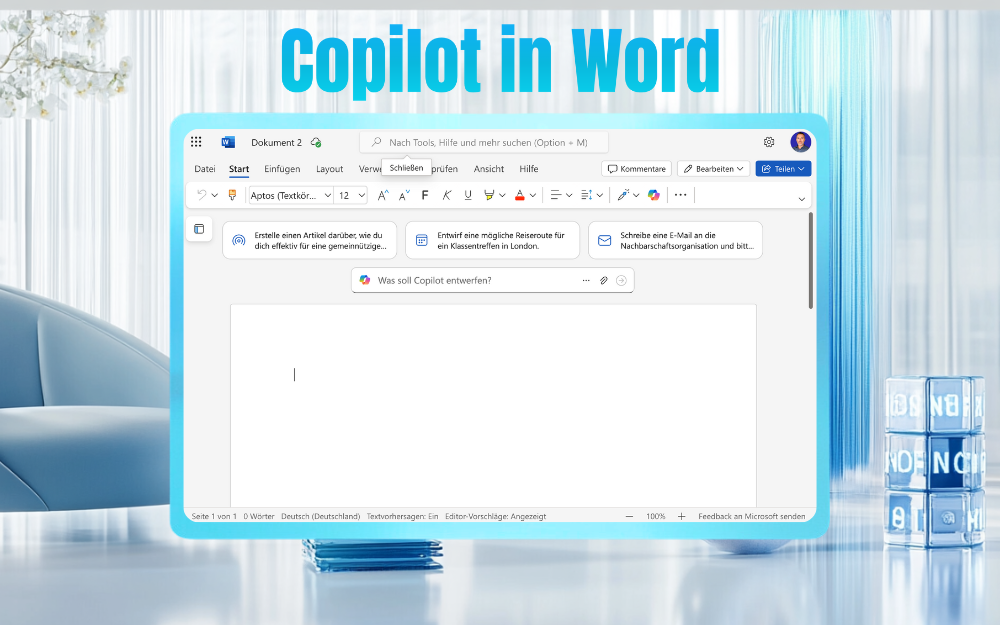Expand font color dropdown arrow
This screenshot has height=625, width=1000.
pos(533,195)
